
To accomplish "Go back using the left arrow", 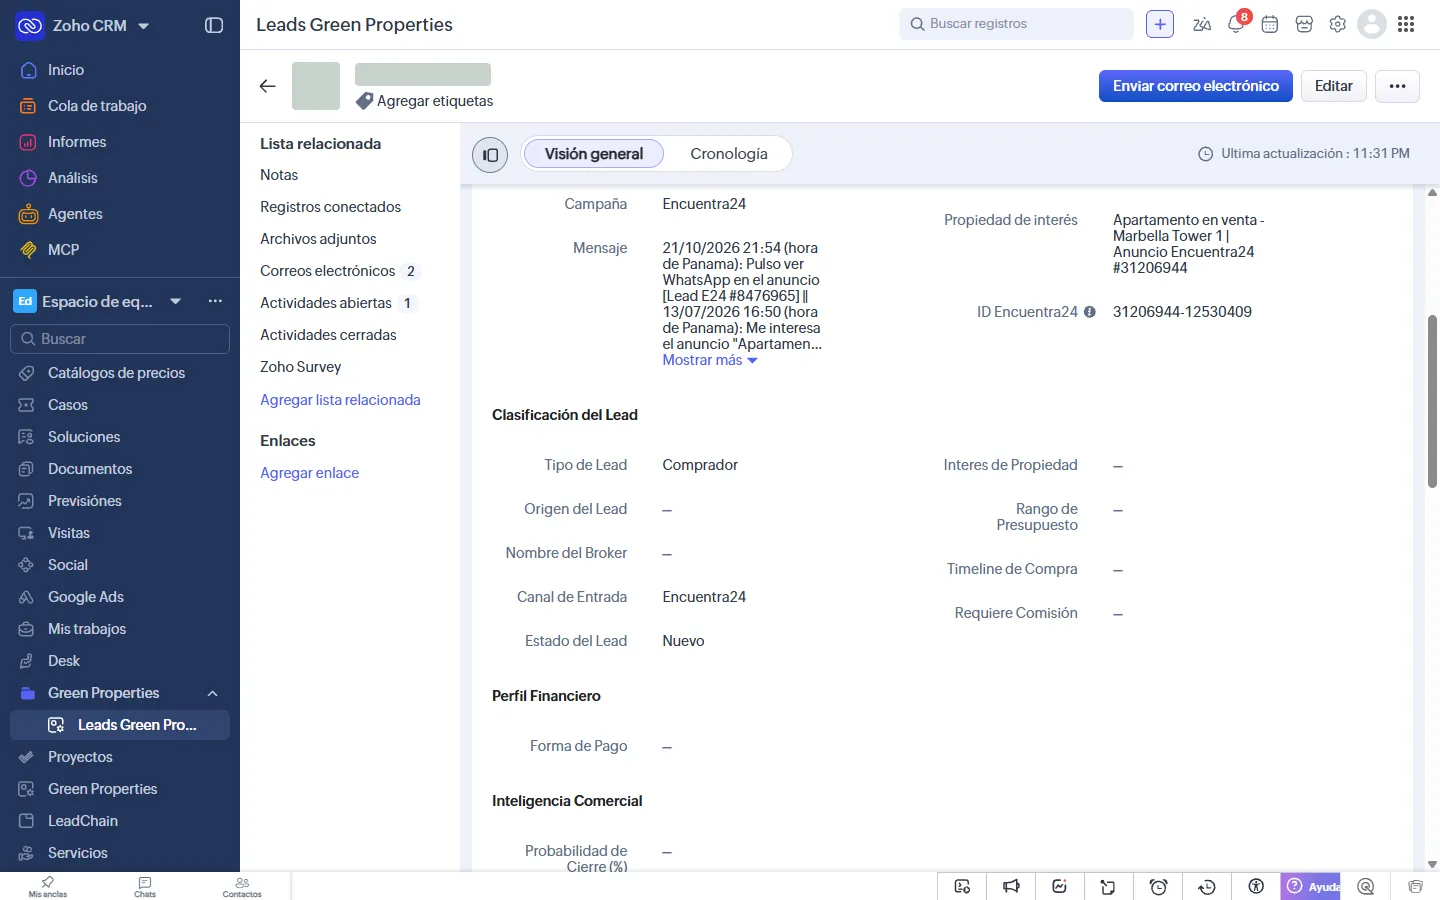I will point(267,86).
